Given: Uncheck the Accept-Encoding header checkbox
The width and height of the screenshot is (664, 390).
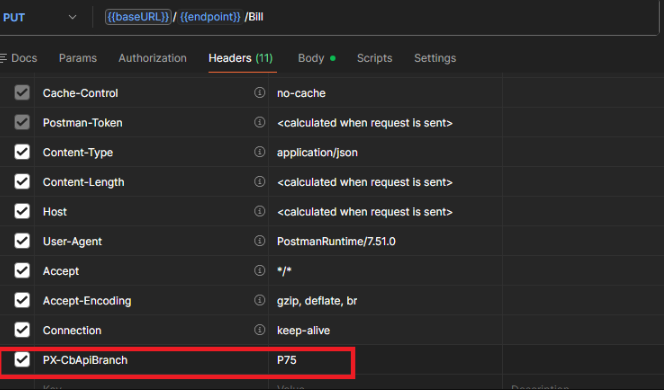Looking at the screenshot, I should [22, 300].
